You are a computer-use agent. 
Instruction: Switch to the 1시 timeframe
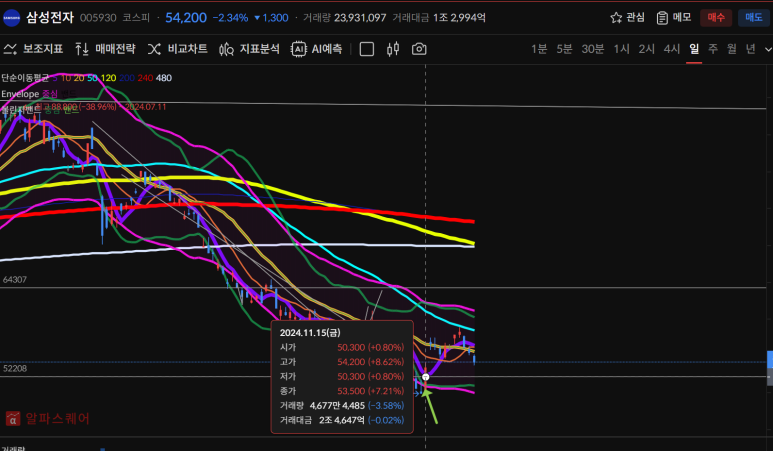(x=621, y=49)
